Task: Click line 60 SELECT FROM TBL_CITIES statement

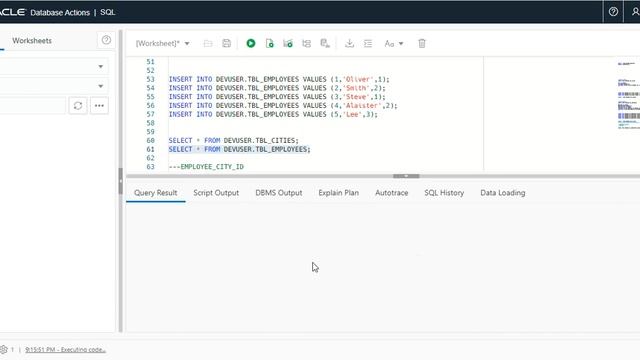Action: point(233,140)
